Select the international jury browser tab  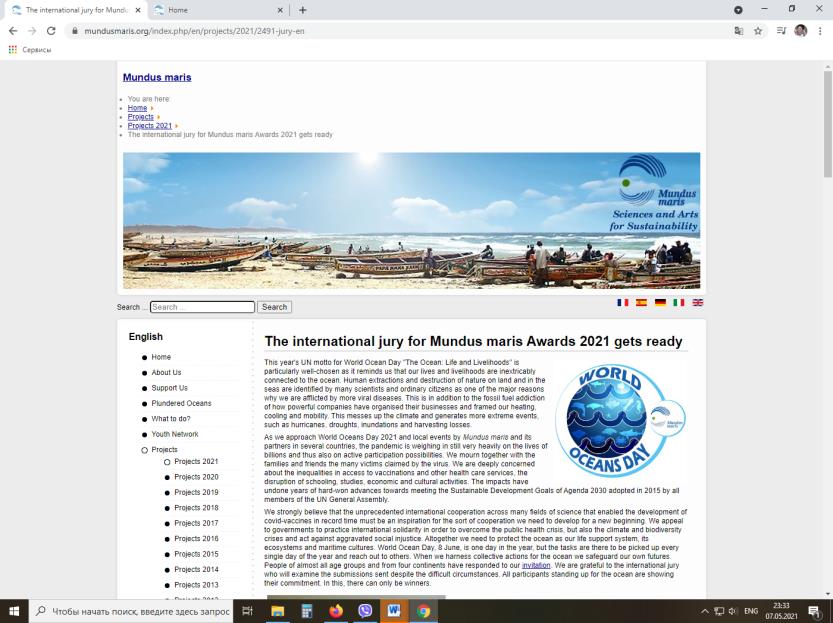(74, 10)
